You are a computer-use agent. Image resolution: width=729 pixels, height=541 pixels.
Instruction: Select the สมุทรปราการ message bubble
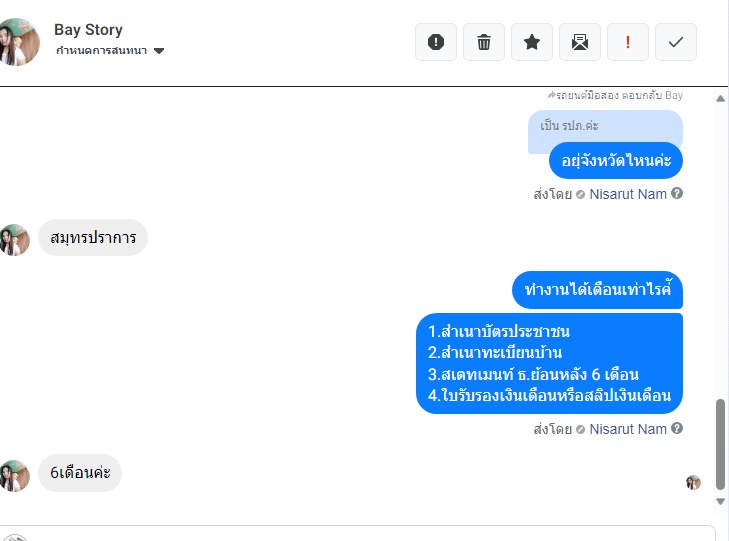coord(93,238)
